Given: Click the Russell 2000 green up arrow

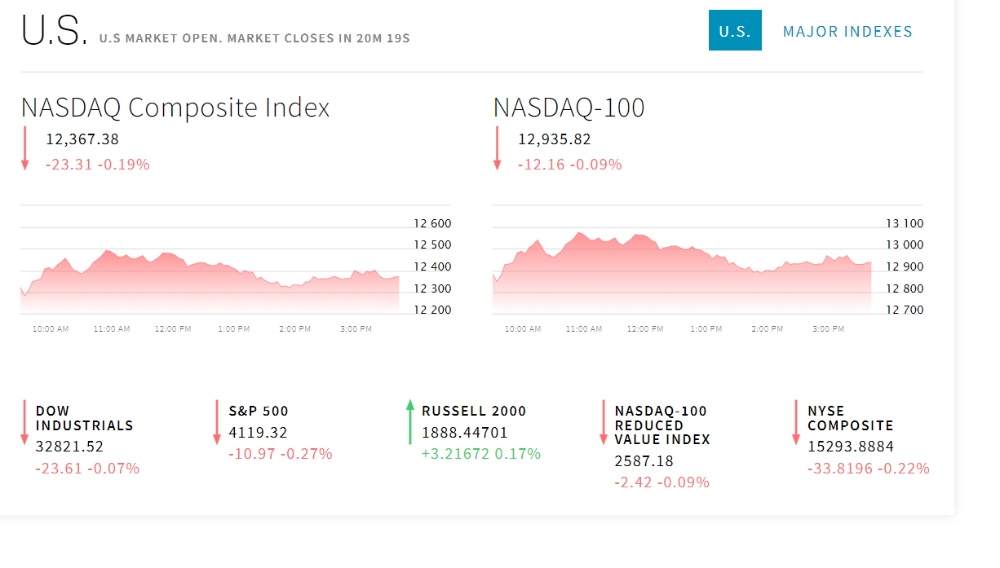Looking at the screenshot, I should pyautogui.click(x=410, y=422).
